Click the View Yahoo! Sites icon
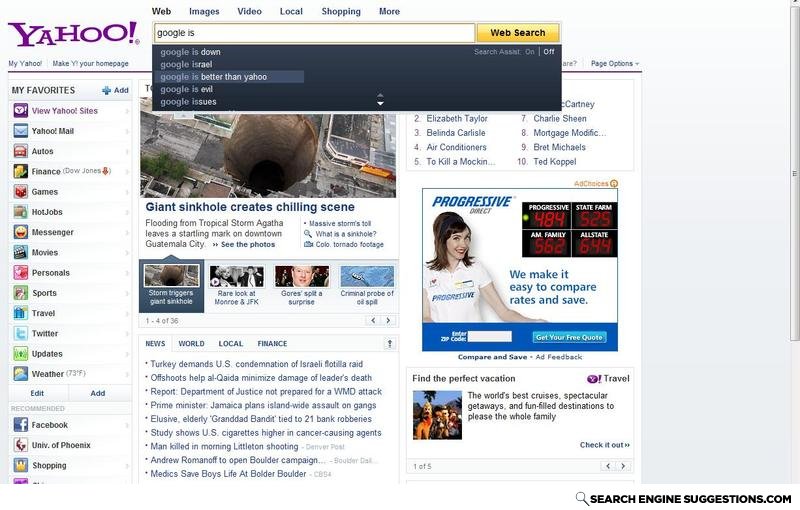The image size is (800, 510). point(20,111)
